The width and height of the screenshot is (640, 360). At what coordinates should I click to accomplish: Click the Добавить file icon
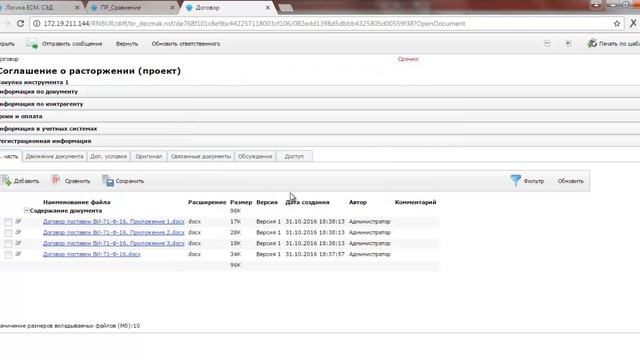[7, 180]
